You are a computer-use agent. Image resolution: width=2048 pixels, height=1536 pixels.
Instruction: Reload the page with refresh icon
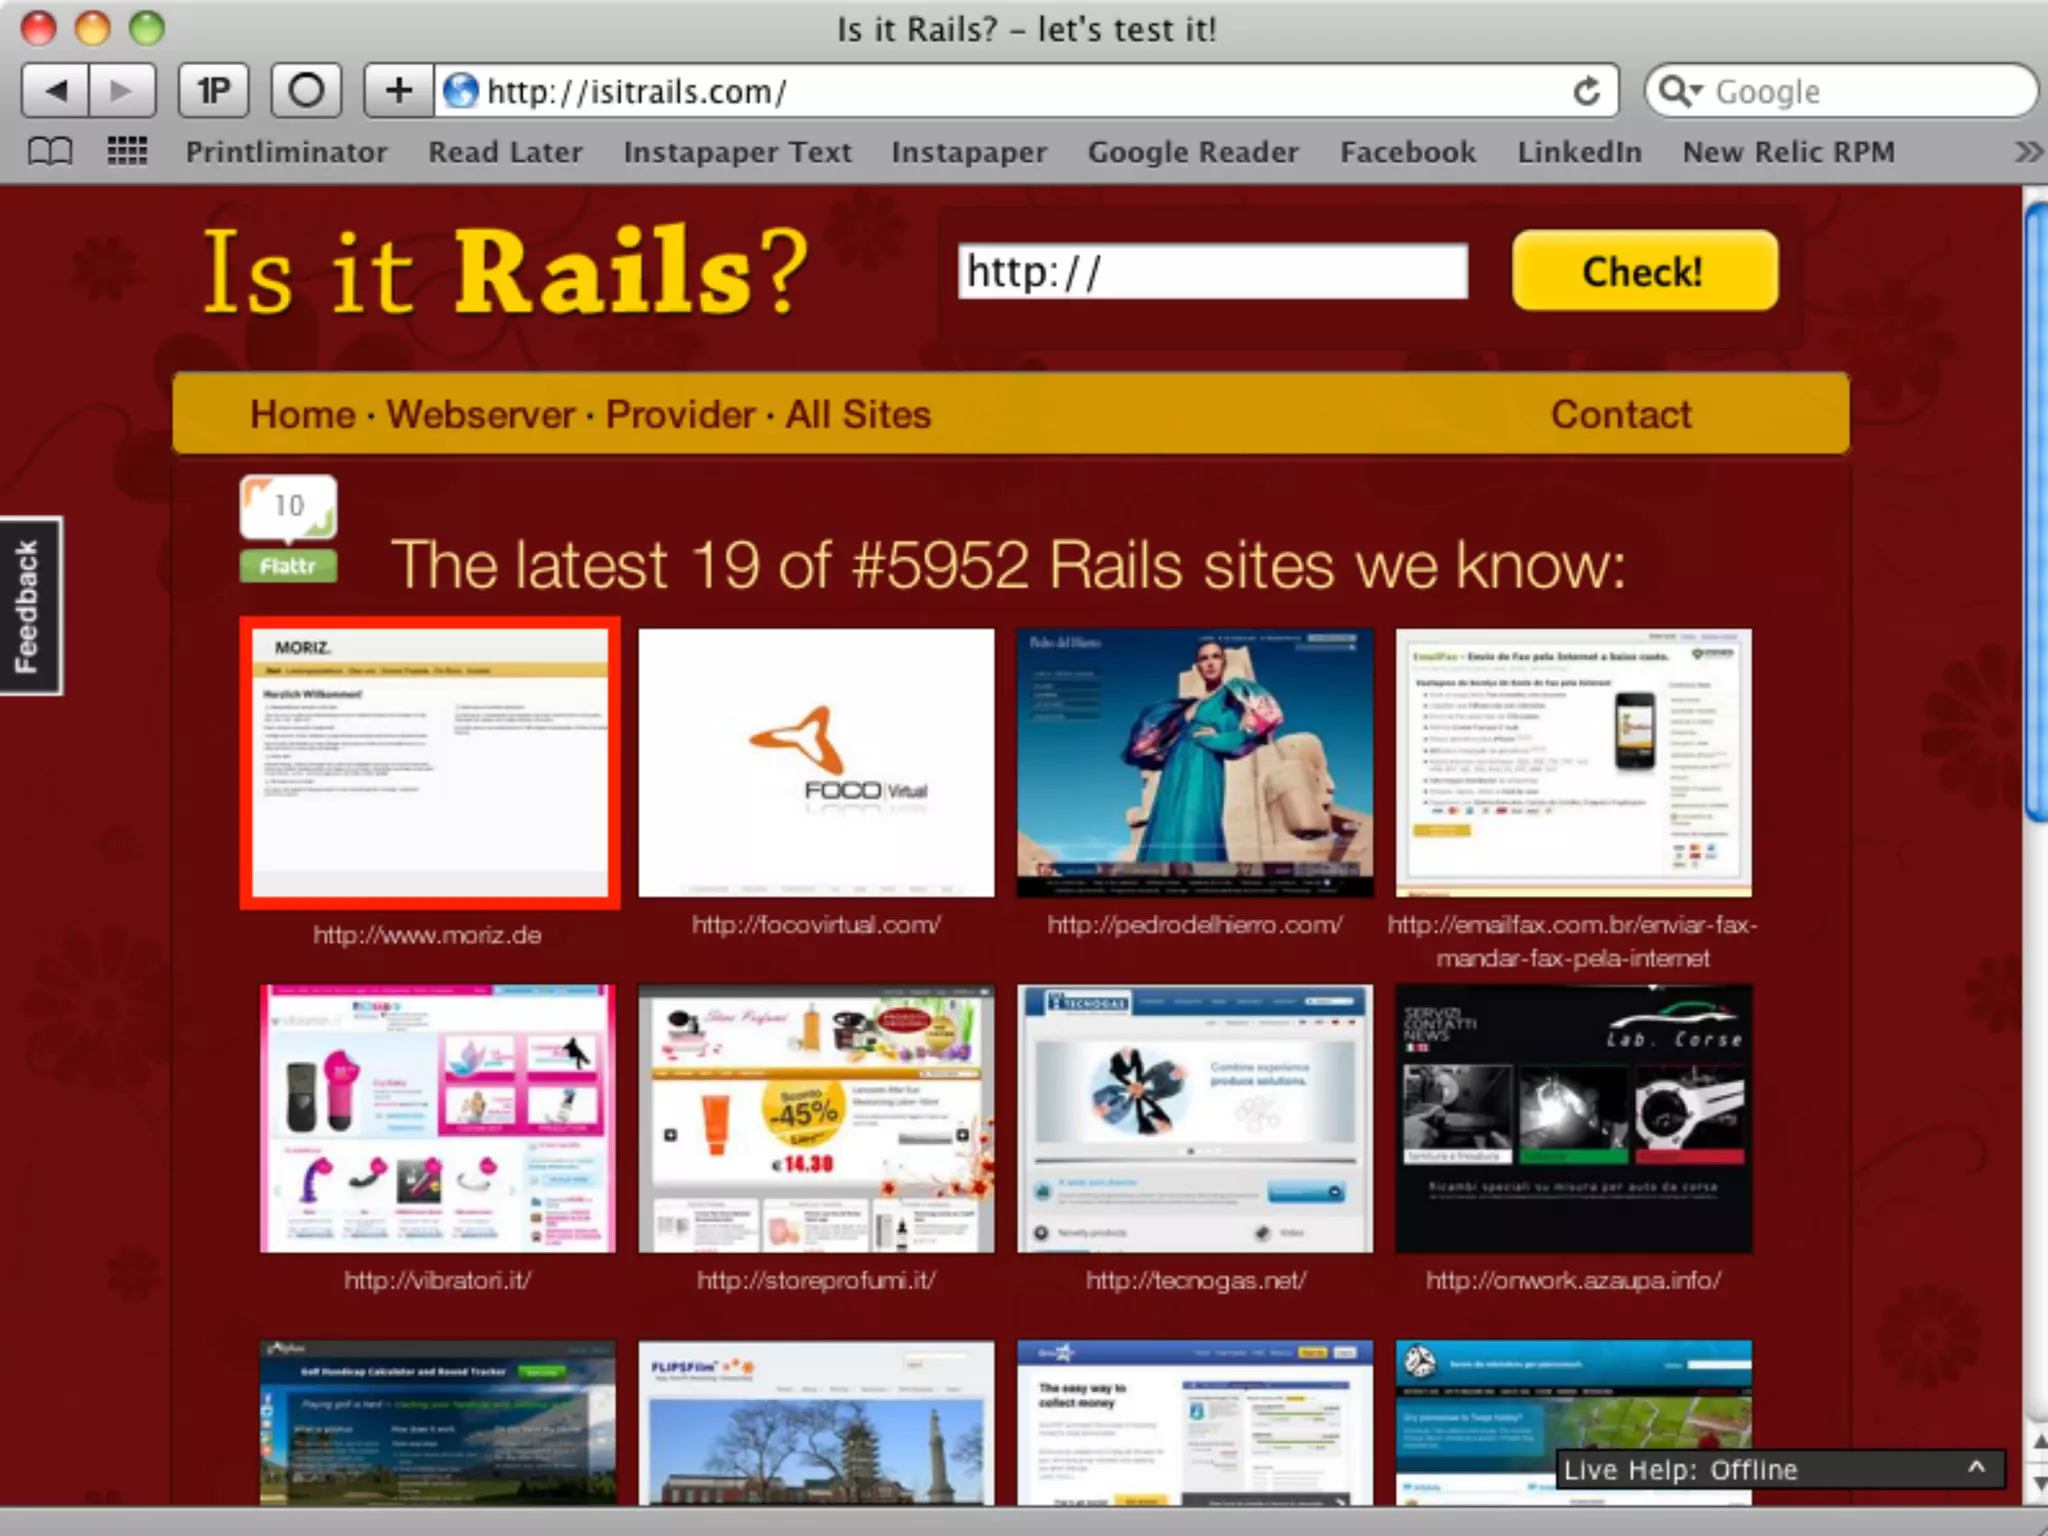(x=1586, y=92)
